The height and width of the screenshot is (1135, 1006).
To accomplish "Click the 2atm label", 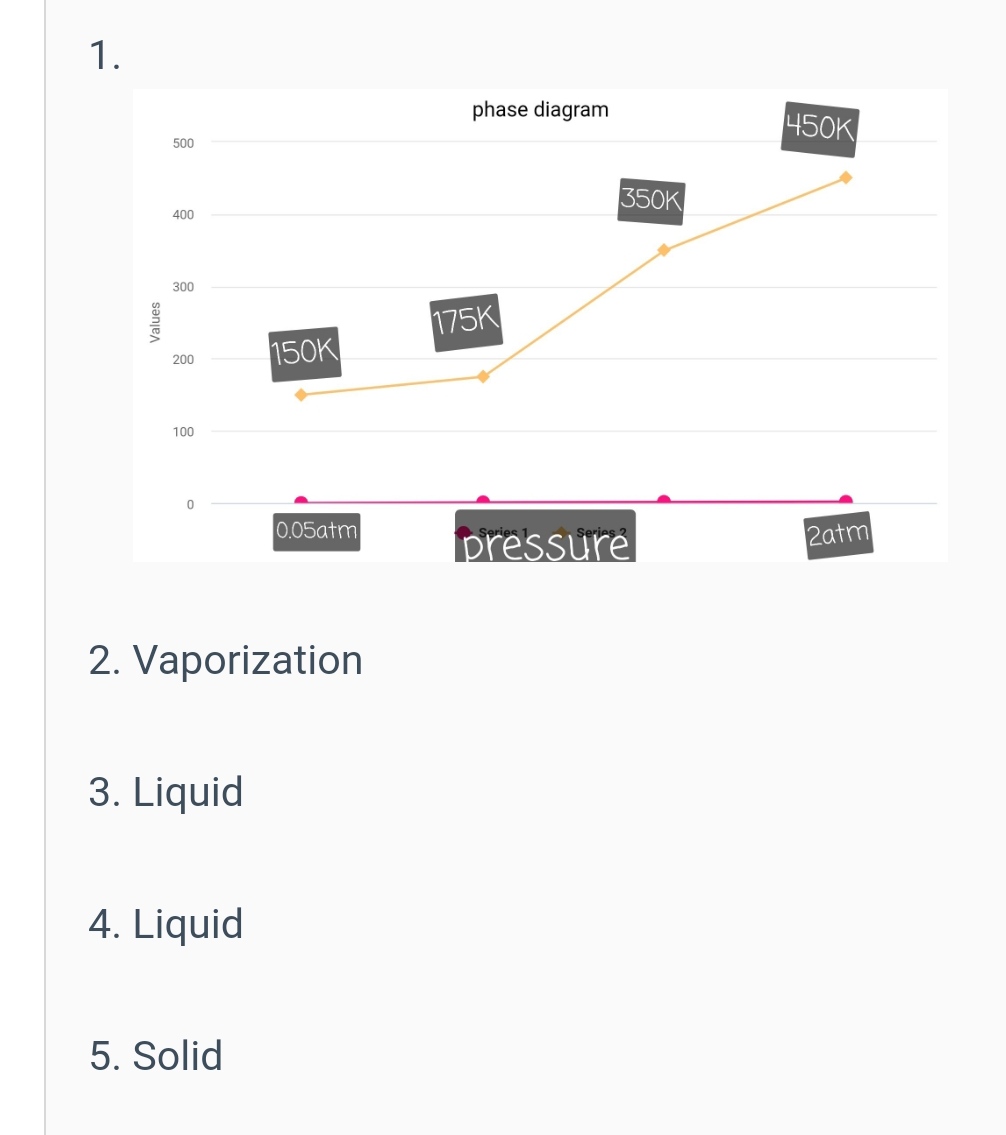I will point(839,533).
